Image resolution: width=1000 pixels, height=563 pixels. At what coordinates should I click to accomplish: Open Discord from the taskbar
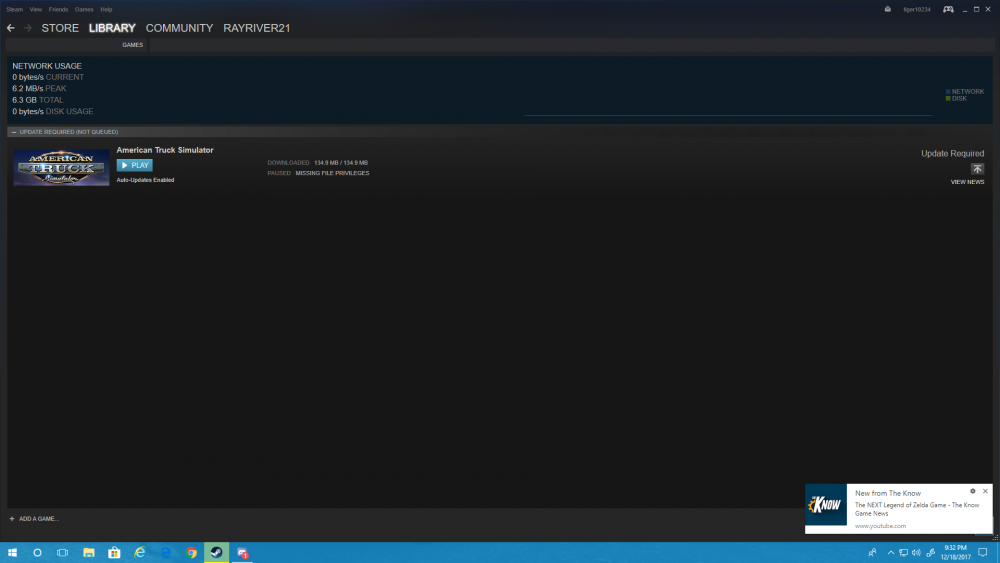point(242,552)
